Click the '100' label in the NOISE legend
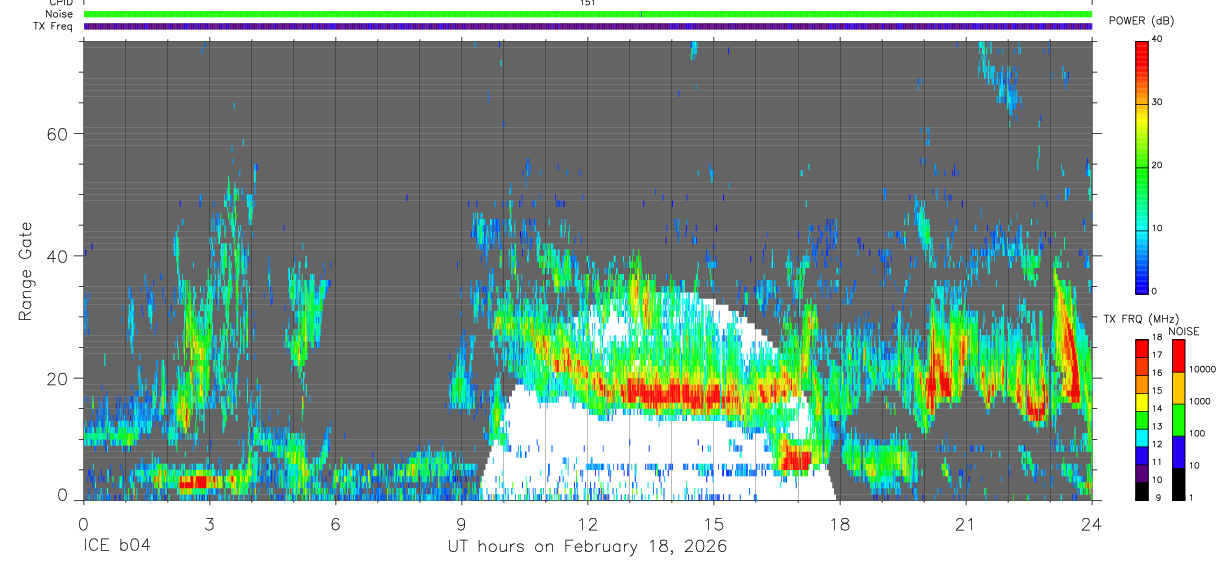 pos(1198,434)
